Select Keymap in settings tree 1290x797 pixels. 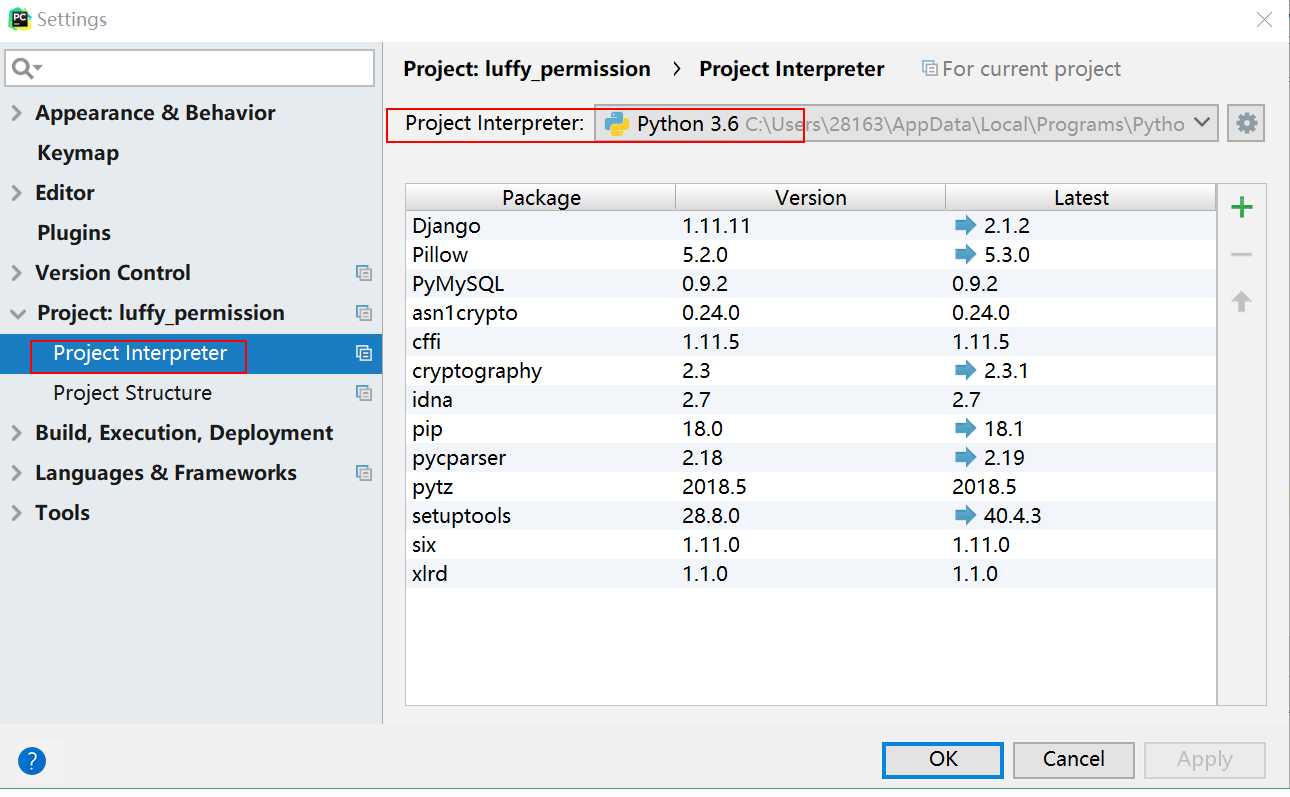[78, 153]
